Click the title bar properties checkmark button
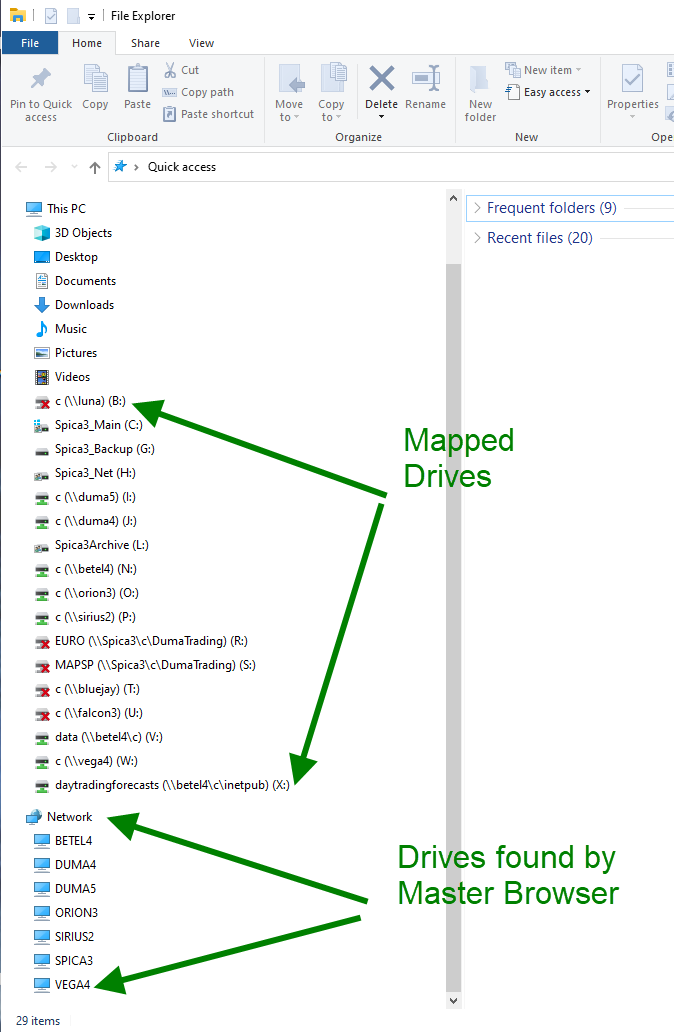The height and width of the screenshot is (1032, 674). [51, 16]
